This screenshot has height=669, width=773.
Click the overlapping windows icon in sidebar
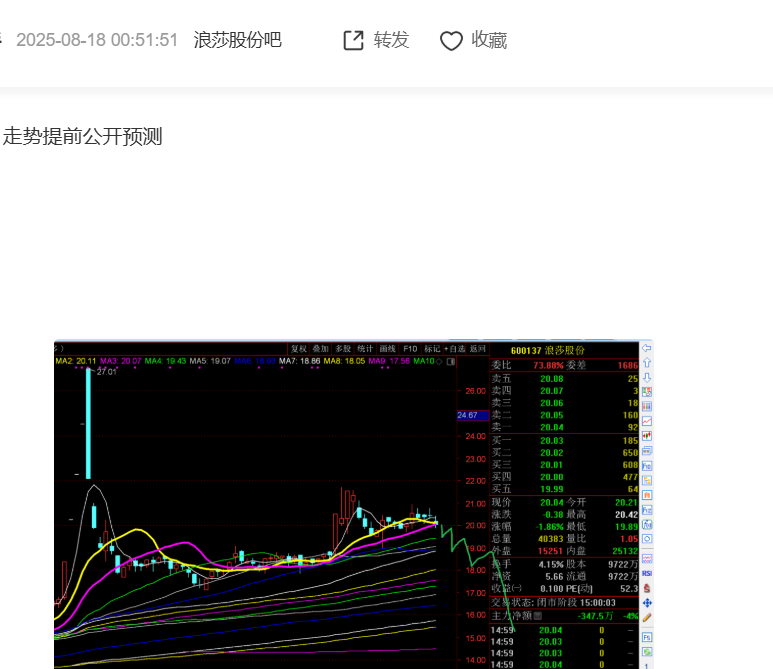647,451
